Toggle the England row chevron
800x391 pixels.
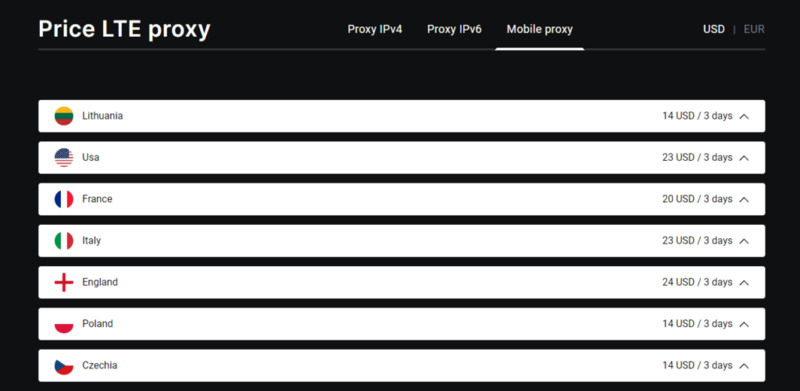(744, 283)
